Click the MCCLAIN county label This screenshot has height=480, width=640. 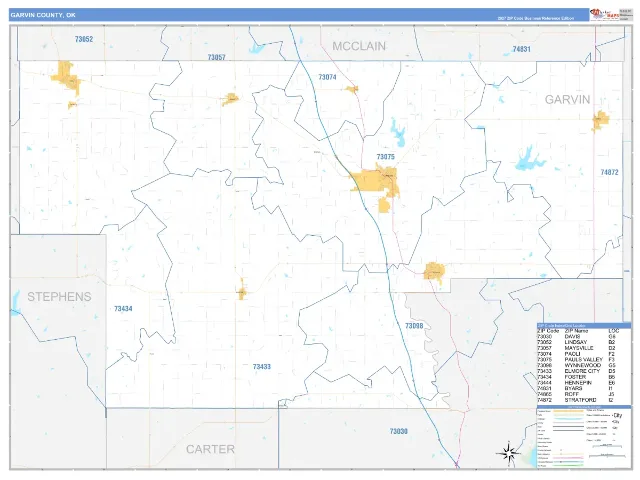[x=359, y=46]
